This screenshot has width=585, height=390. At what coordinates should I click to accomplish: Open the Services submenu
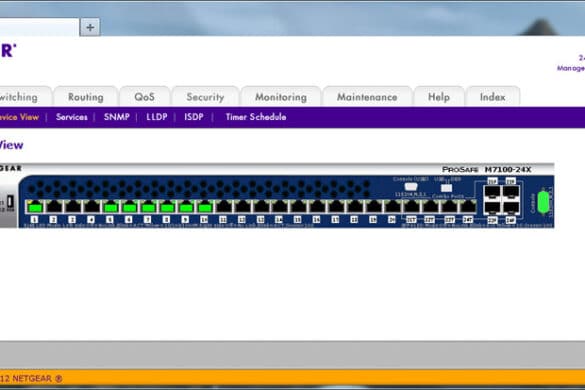[72, 117]
